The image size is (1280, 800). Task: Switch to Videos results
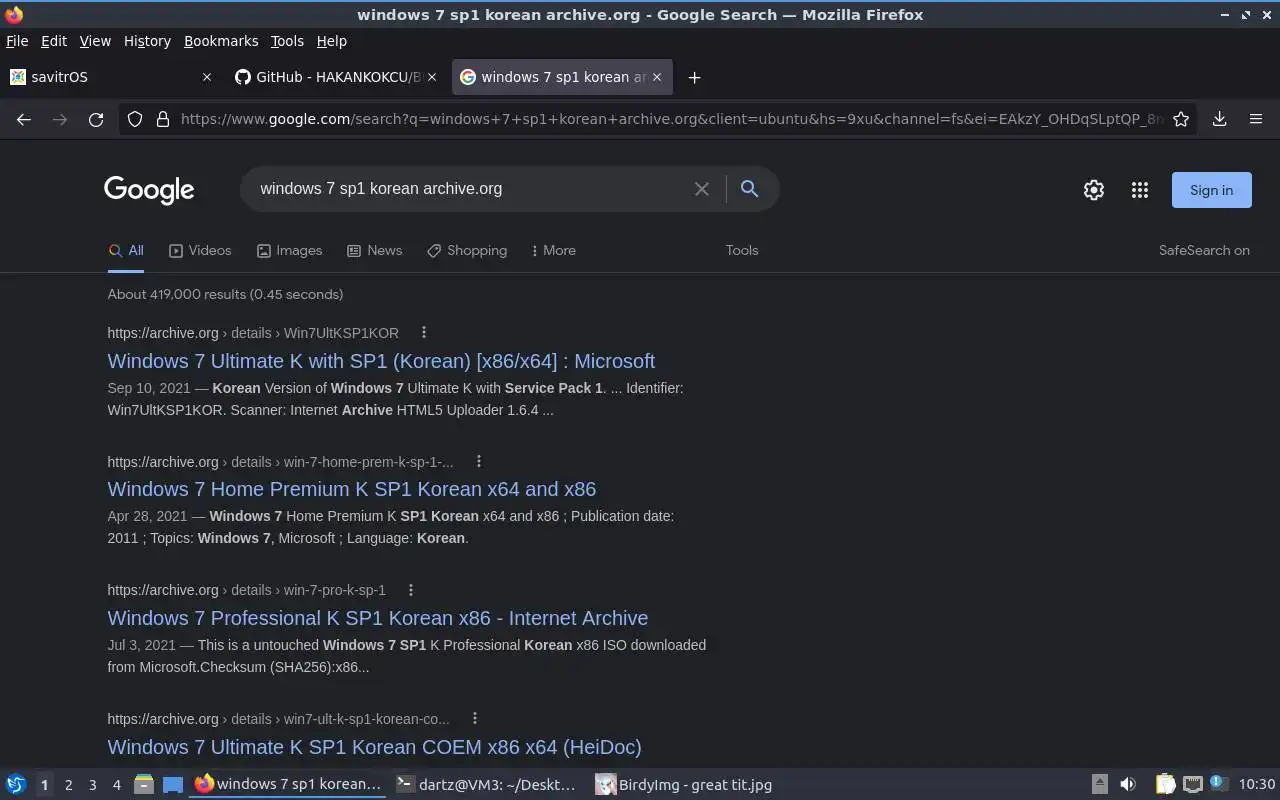pyautogui.click(x=200, y=251)
